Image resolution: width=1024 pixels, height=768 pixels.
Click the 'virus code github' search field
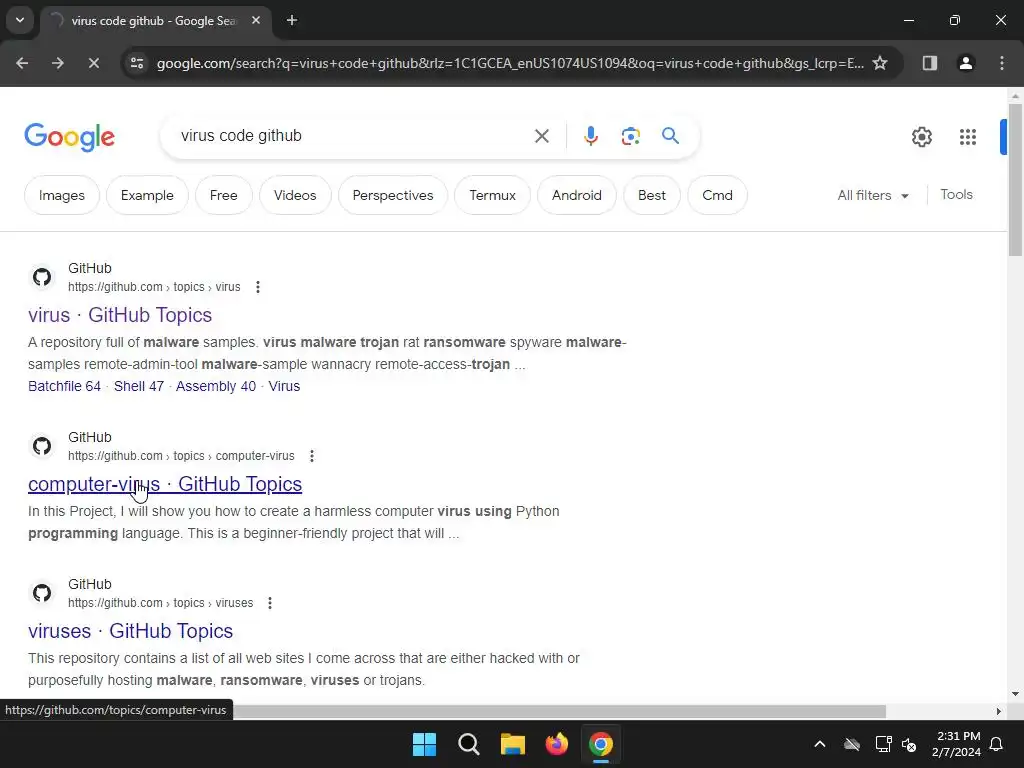[x=353, y=136]
